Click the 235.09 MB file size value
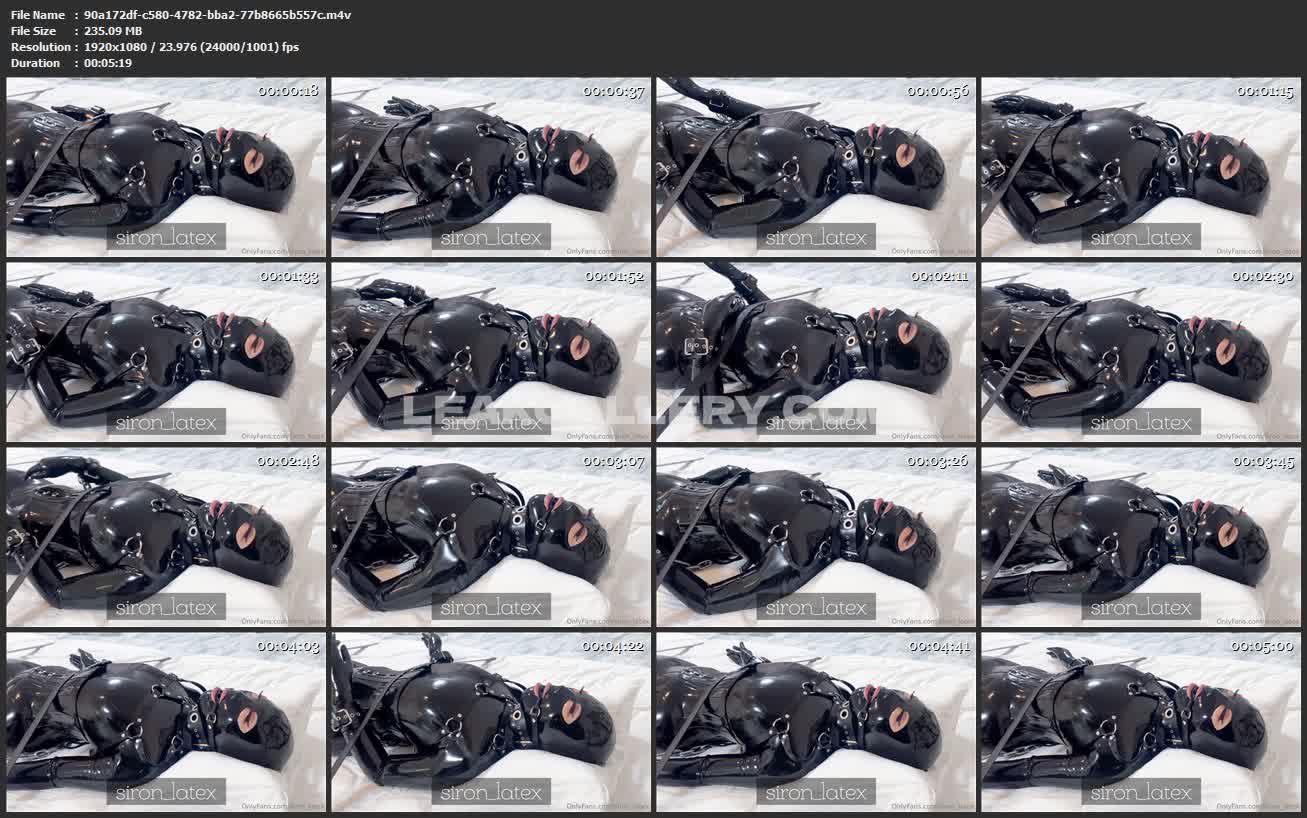The image size is (1307, 818). (113, 31)
